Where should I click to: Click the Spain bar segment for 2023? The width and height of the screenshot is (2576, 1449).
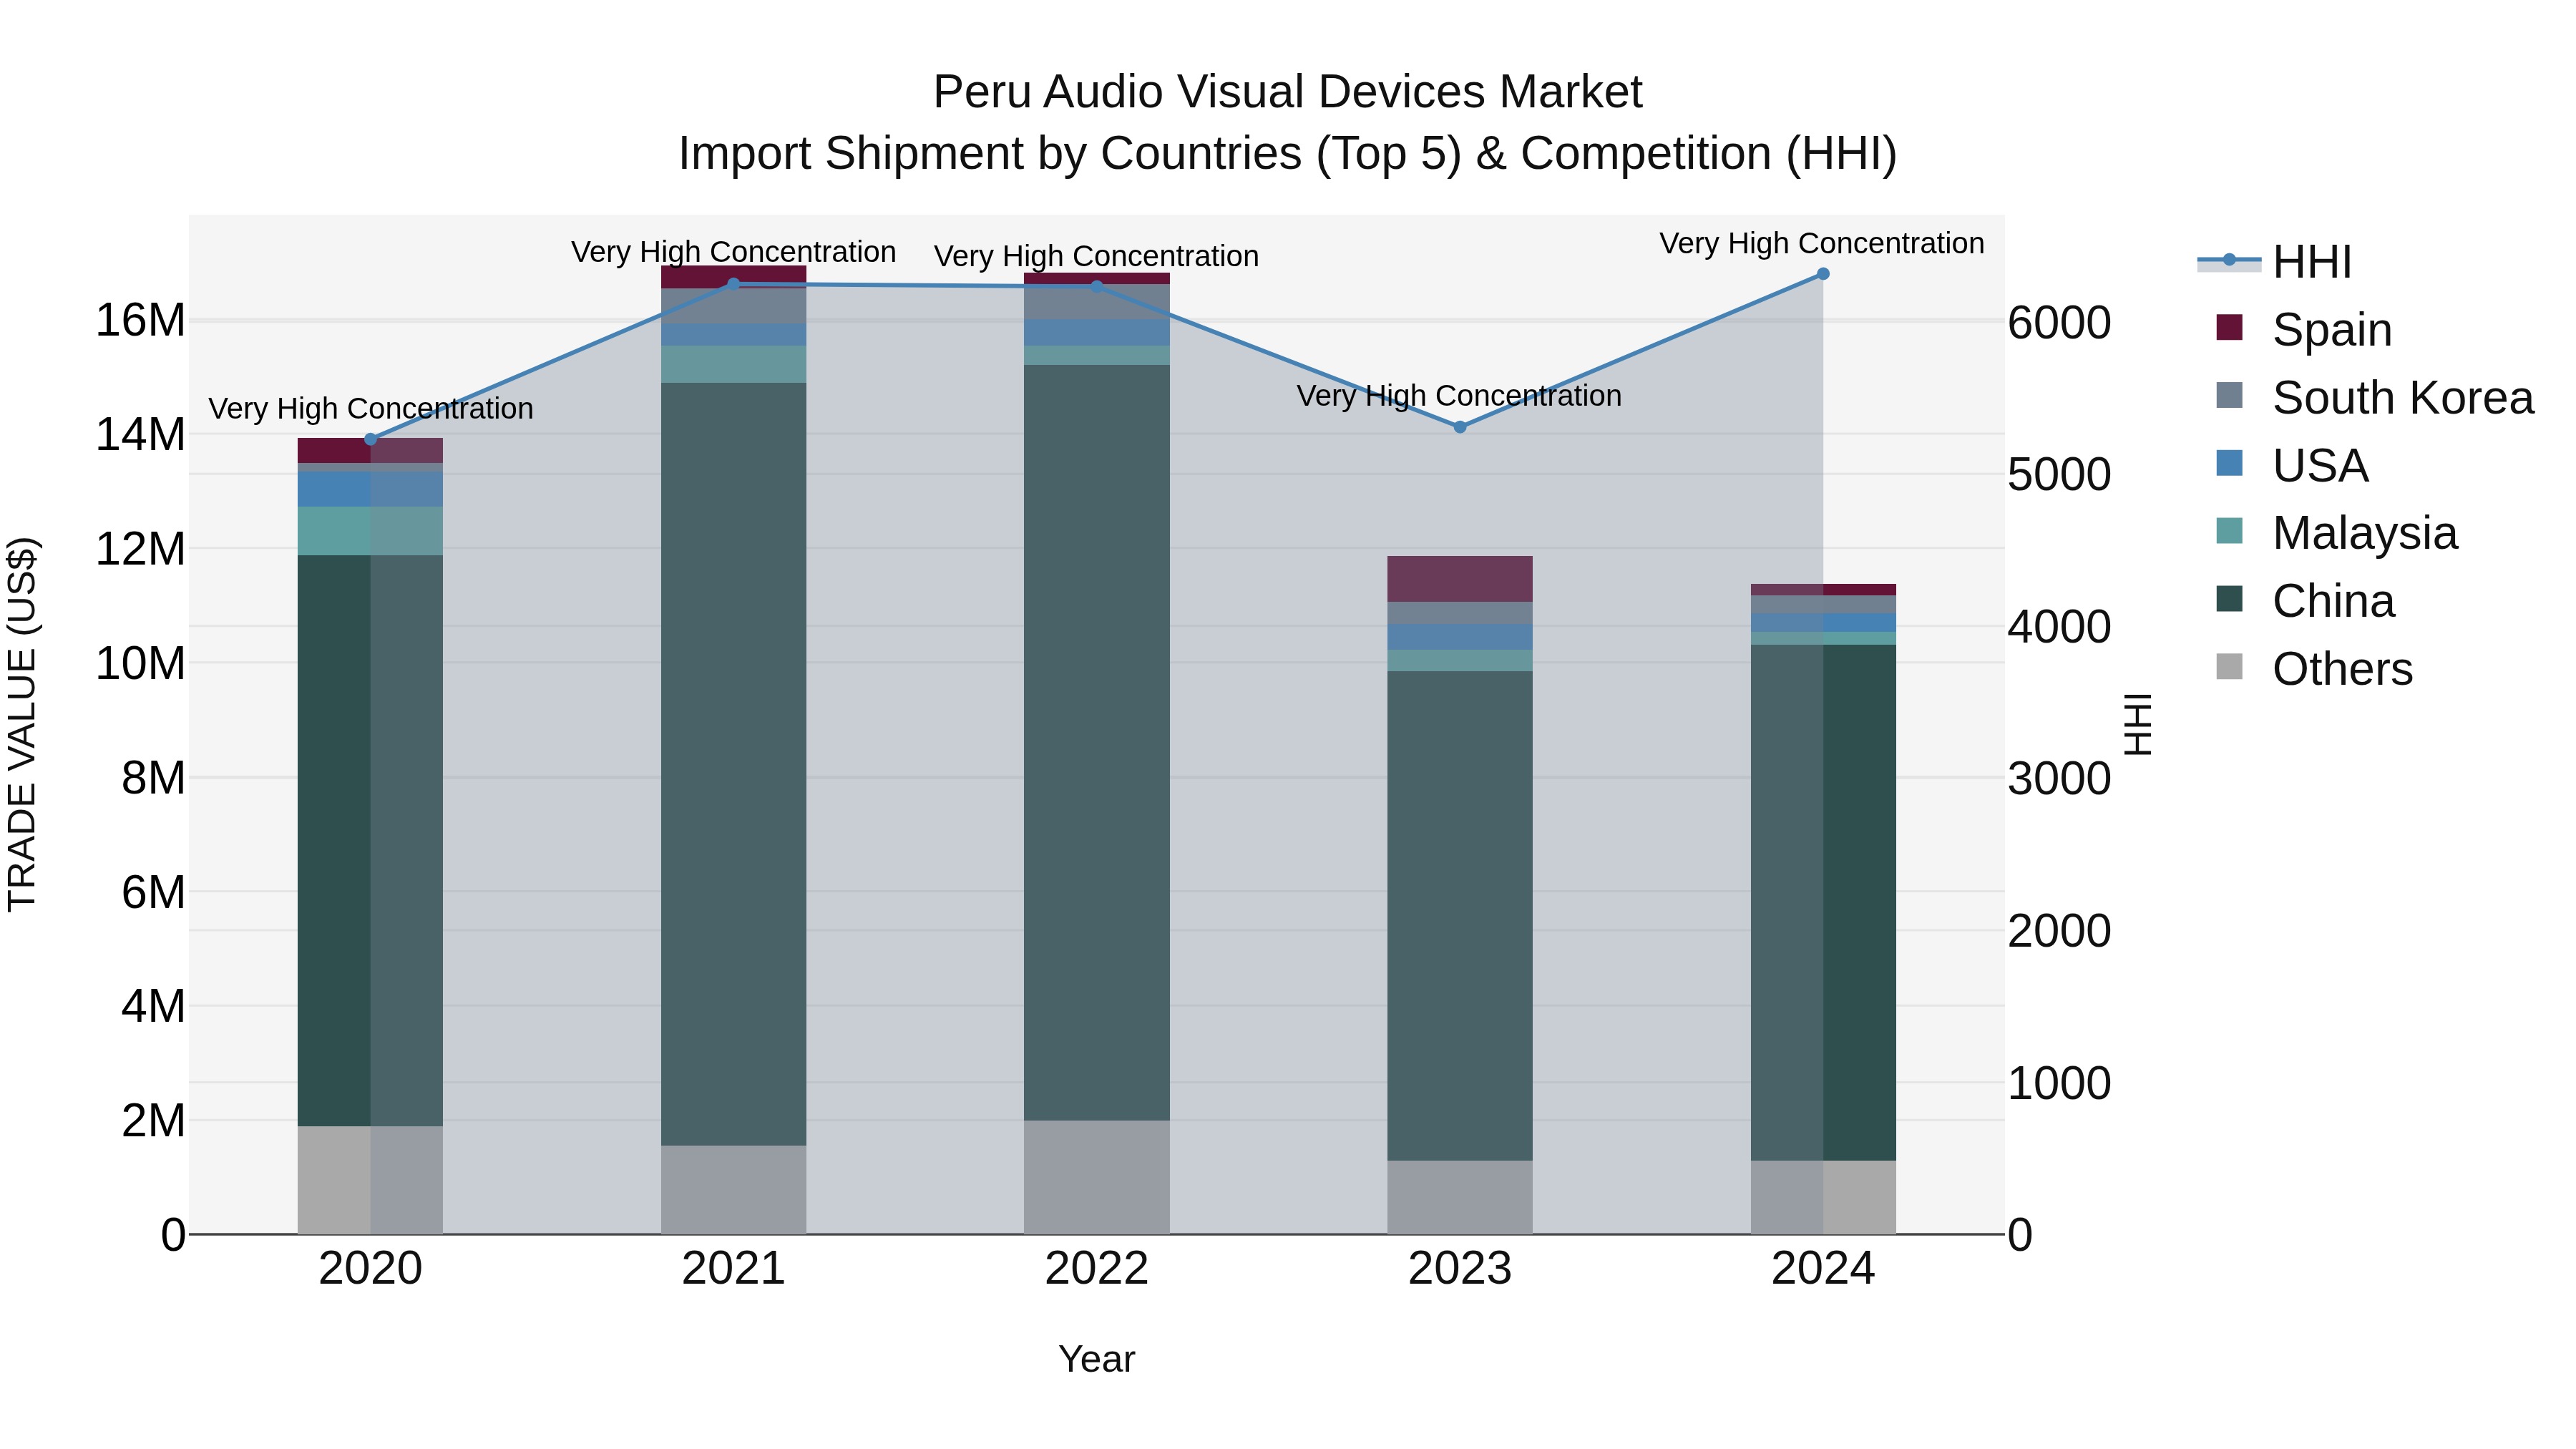pyautogui.click(x=1460, y=579)
